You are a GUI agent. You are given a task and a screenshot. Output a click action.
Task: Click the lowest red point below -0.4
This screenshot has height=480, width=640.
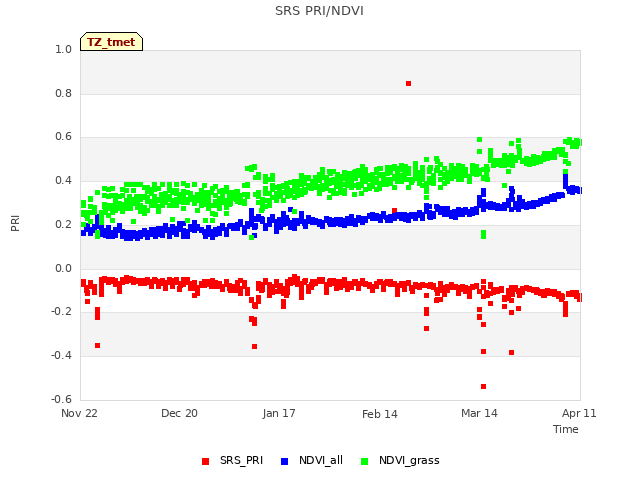[483, 387]
